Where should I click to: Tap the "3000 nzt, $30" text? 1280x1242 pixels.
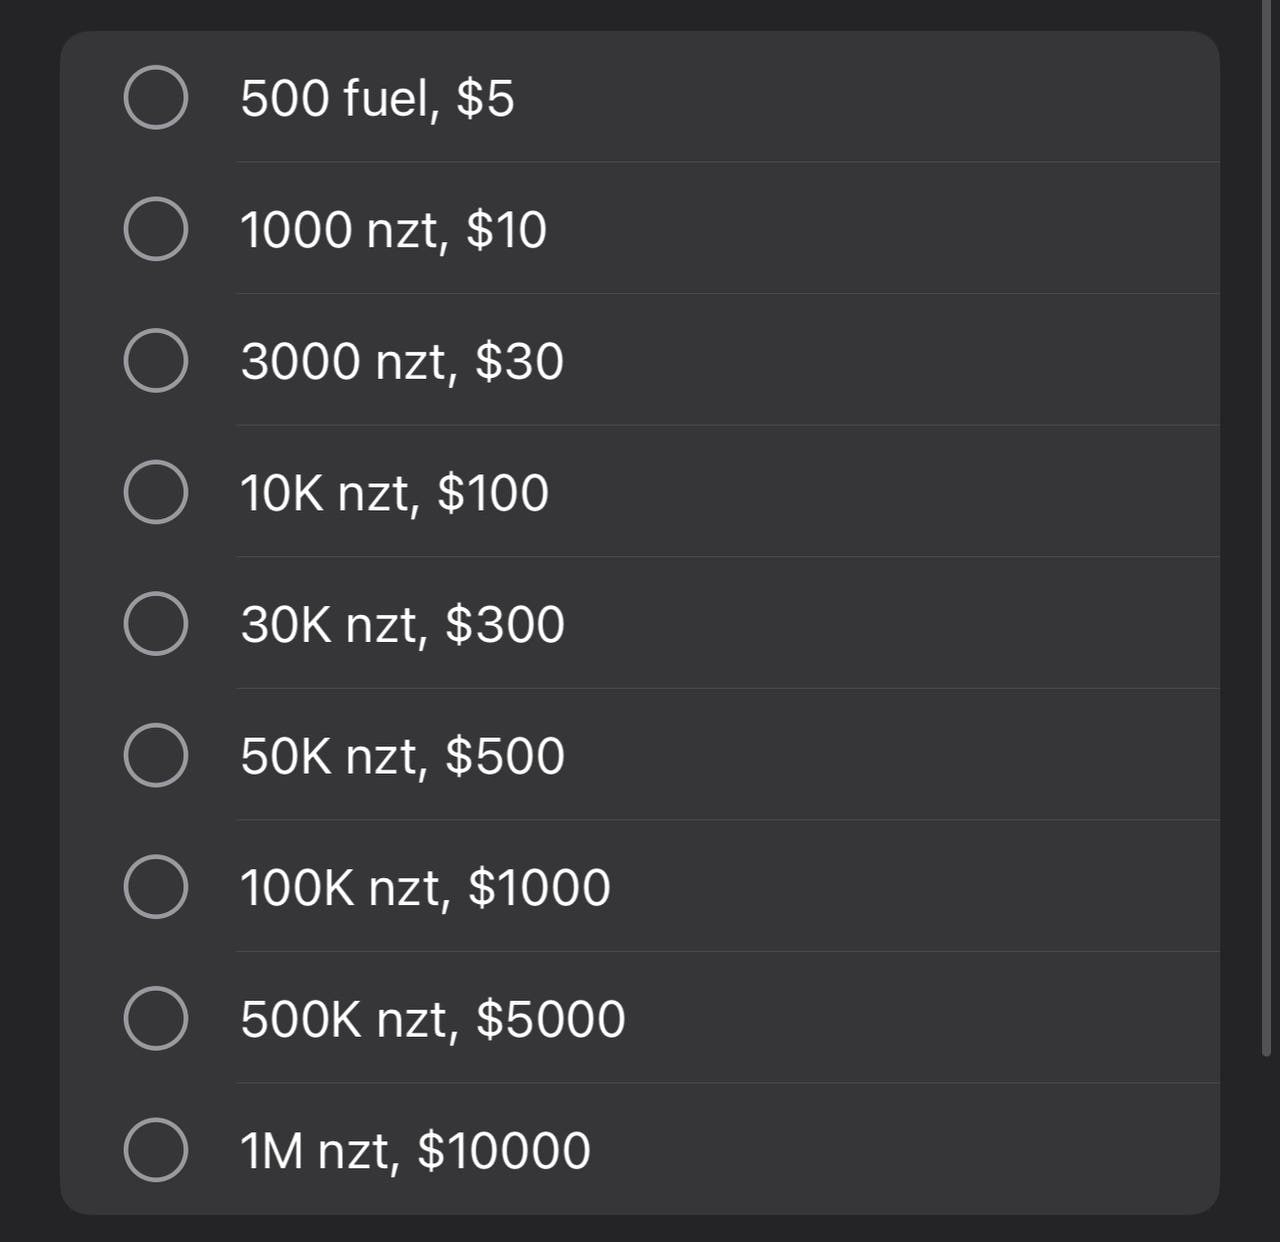tap(402, 361)
